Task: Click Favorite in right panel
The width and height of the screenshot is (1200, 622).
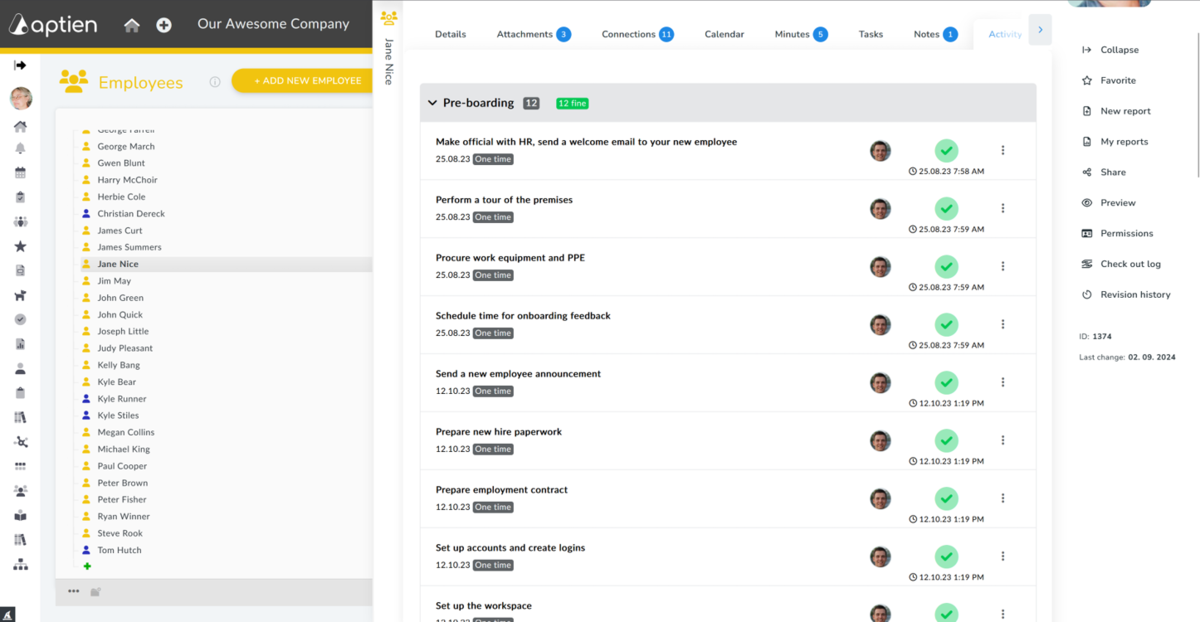Action: click(1109, 80)
